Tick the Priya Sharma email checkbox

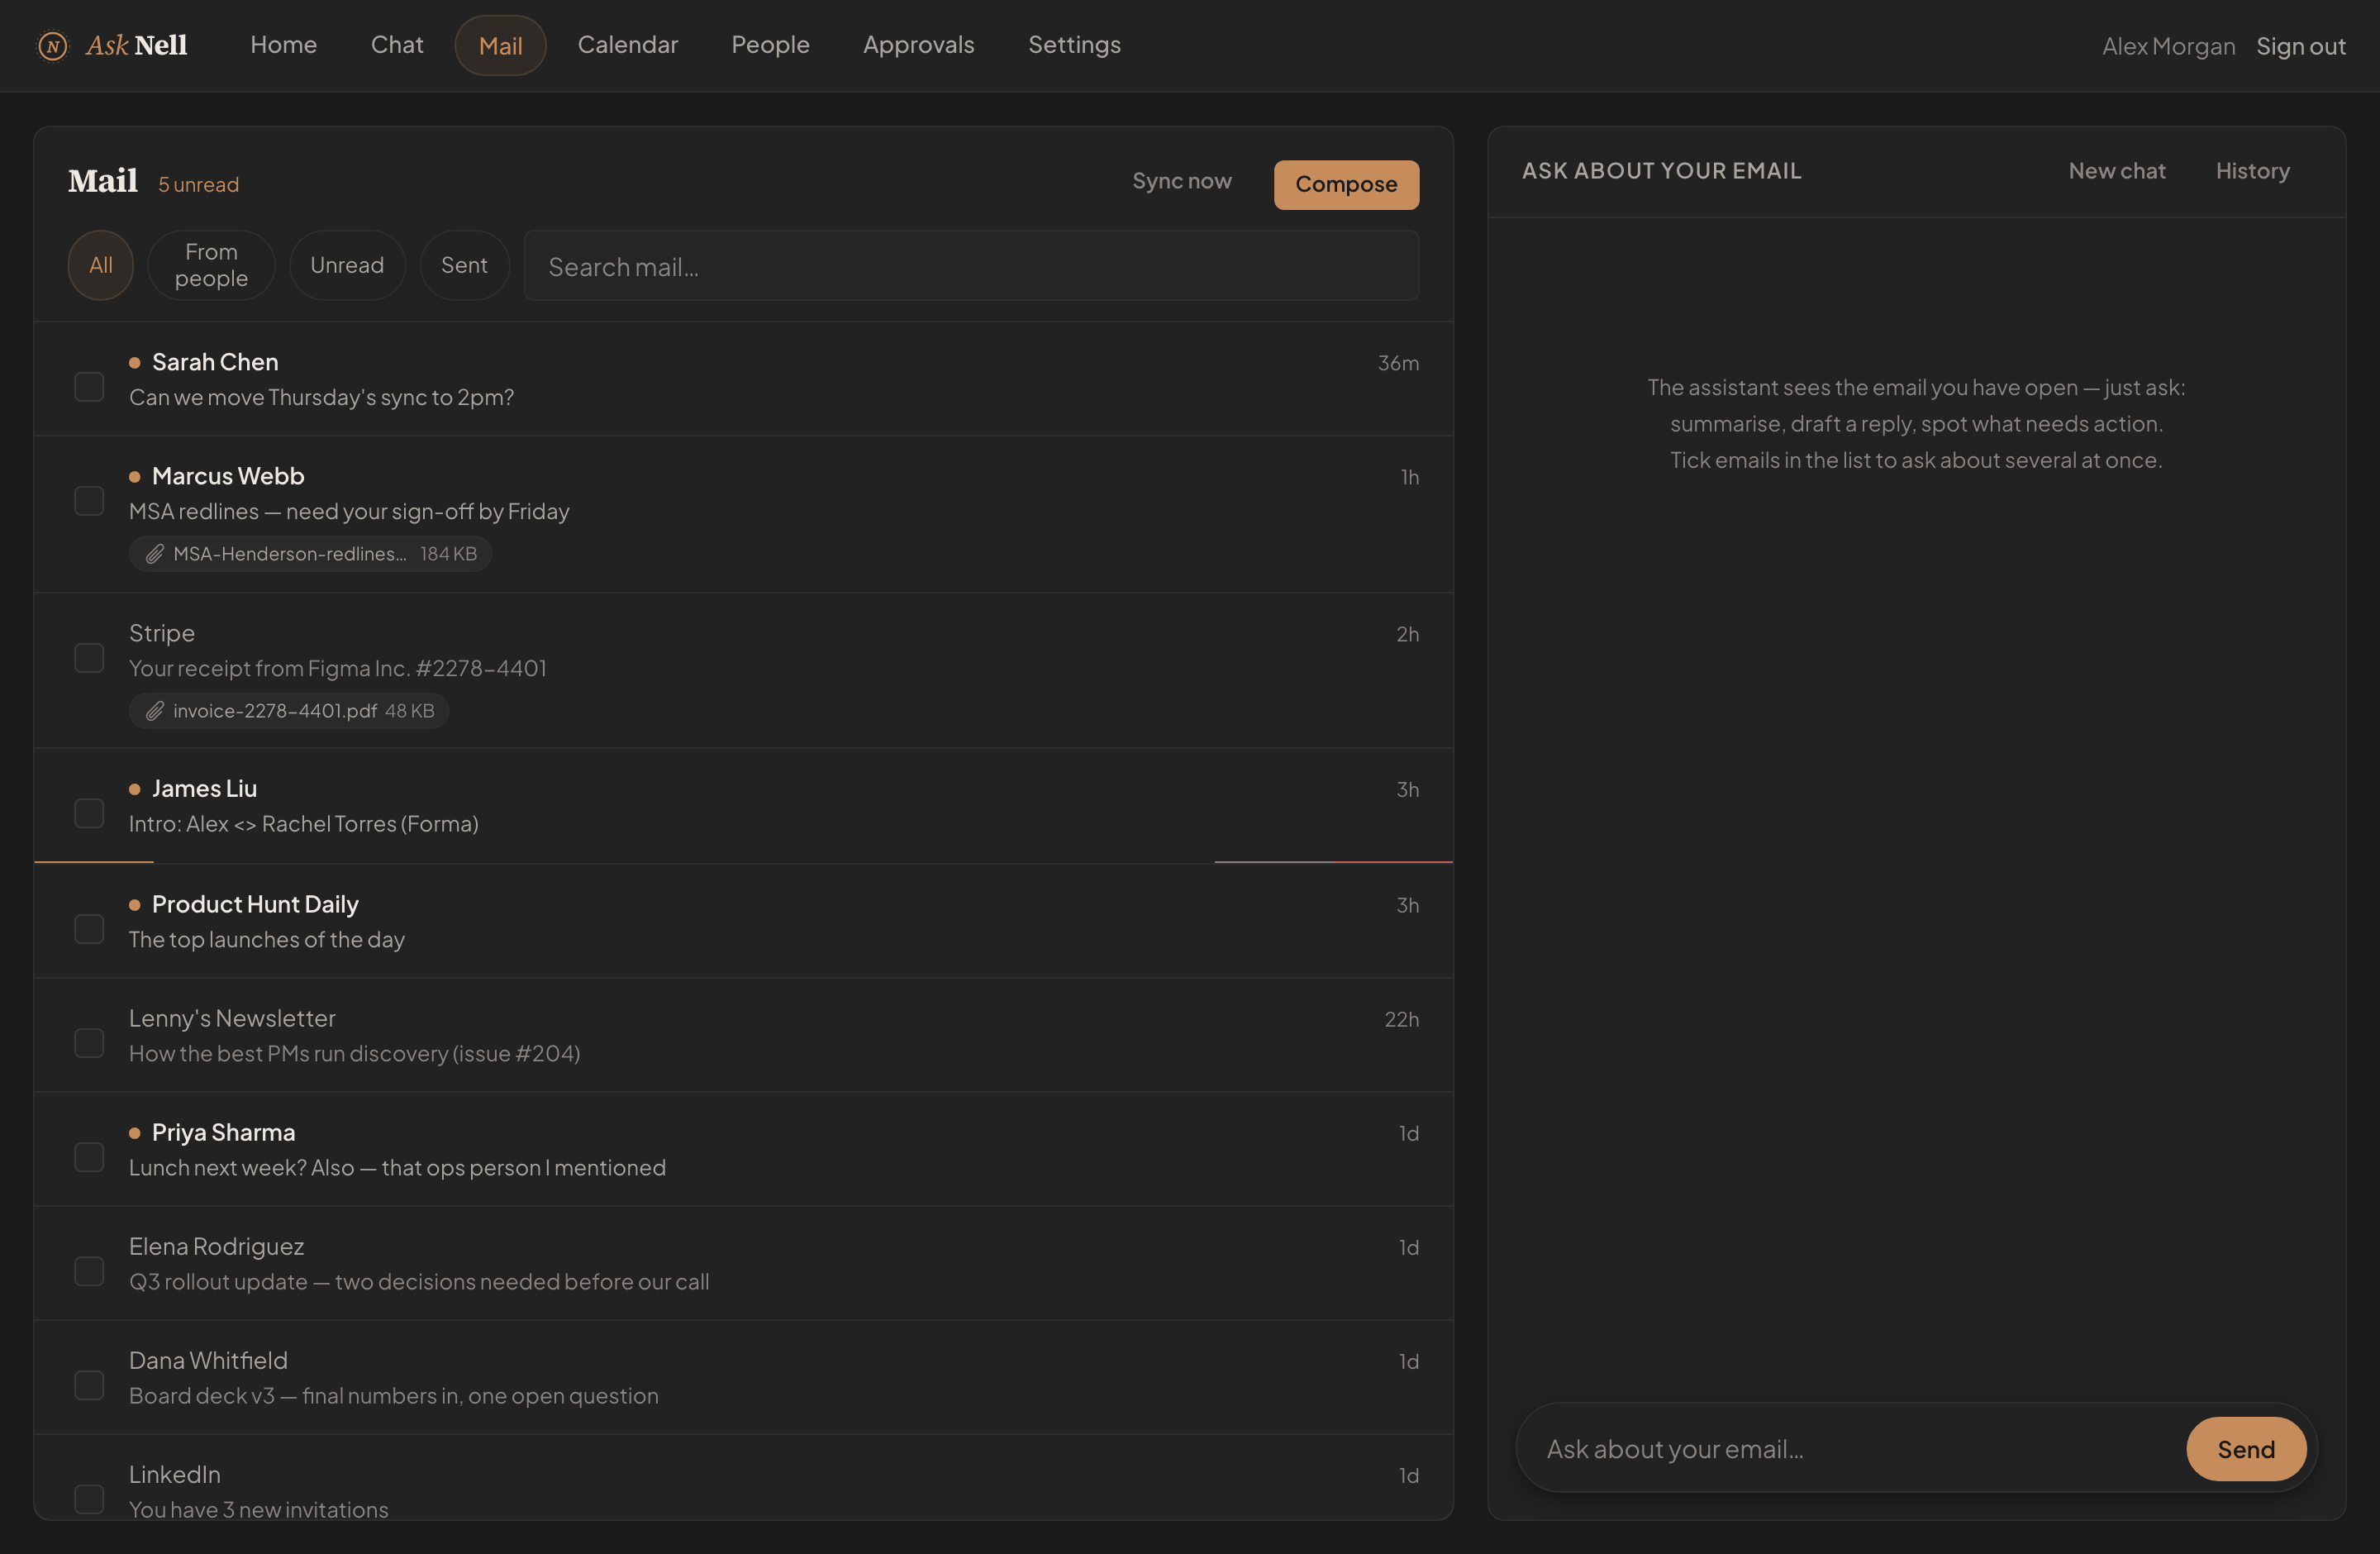click(x=89, y=1157)
